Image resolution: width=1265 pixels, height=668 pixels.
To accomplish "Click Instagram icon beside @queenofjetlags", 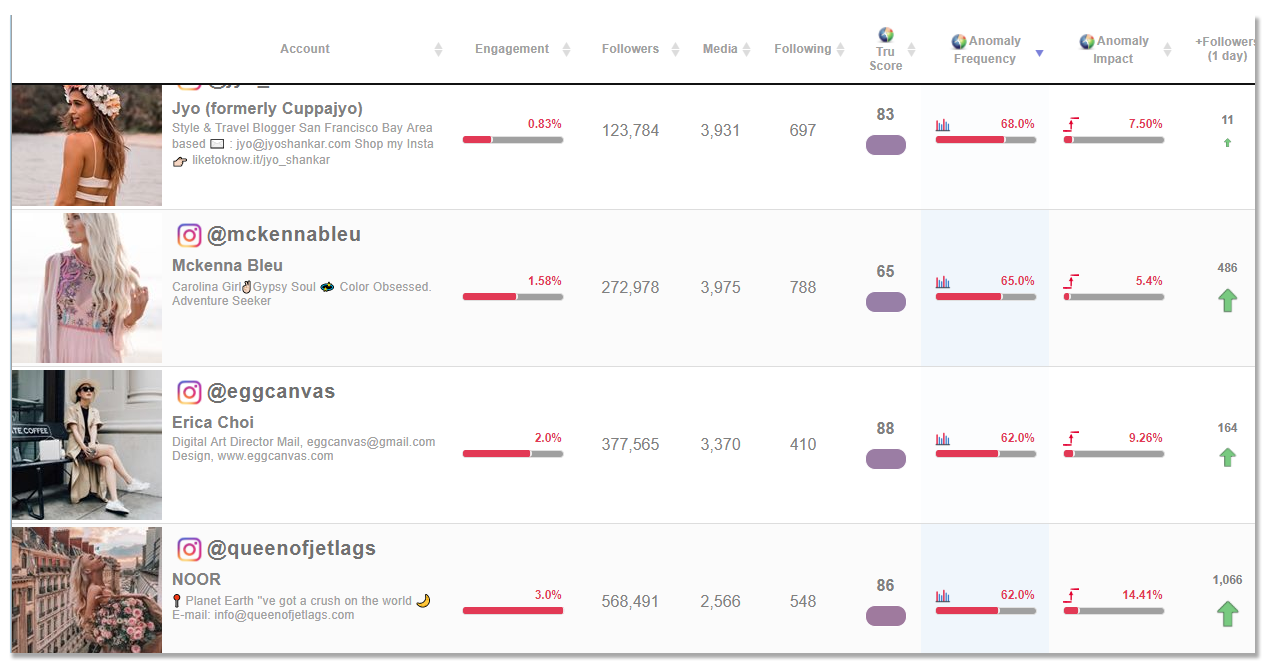I will coord(189,549).
